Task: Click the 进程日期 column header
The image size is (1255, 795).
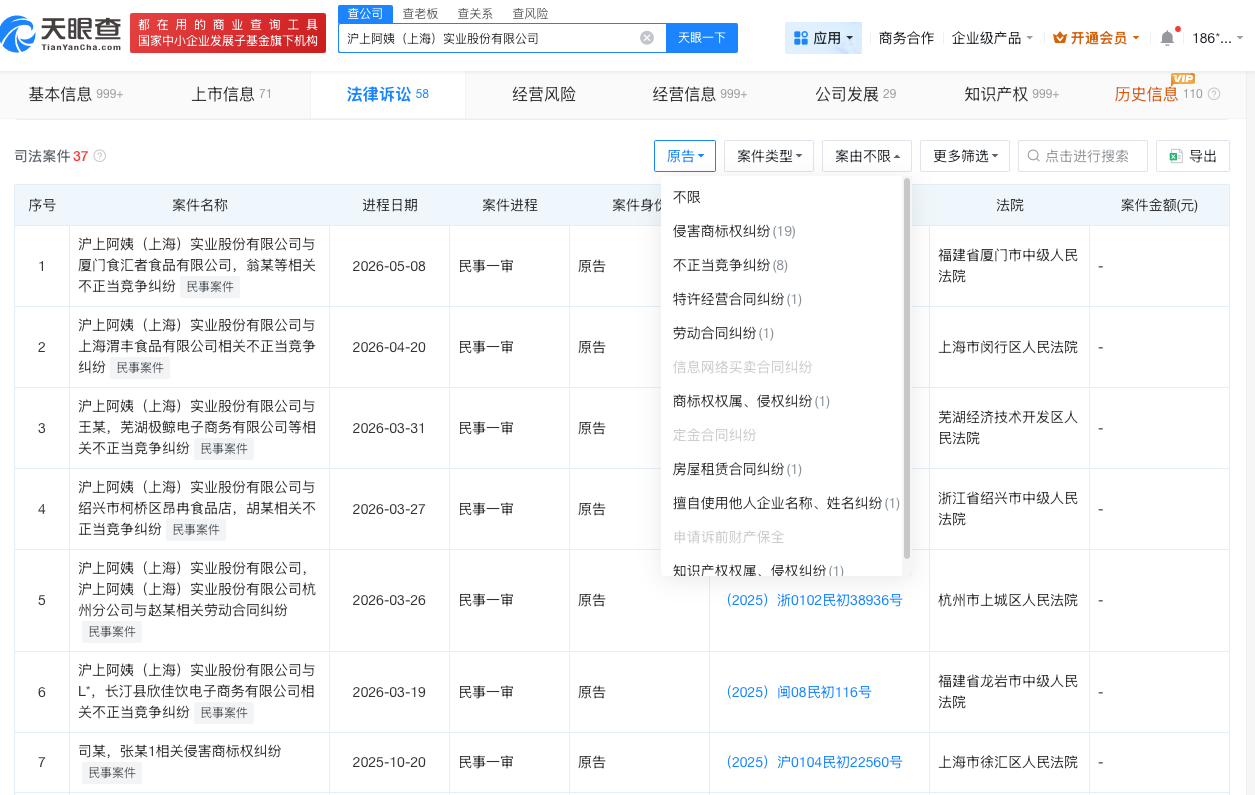Action: 390,205
